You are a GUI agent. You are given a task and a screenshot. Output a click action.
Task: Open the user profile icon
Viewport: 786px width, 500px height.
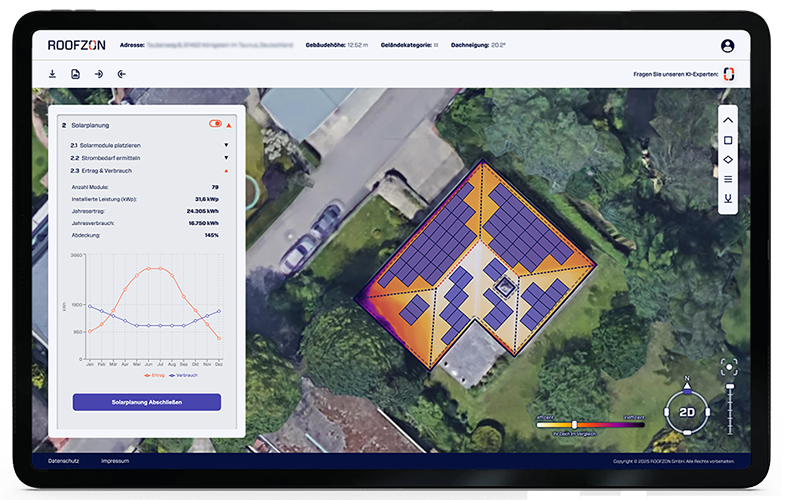pyautogui.click(x=727, y=46)
